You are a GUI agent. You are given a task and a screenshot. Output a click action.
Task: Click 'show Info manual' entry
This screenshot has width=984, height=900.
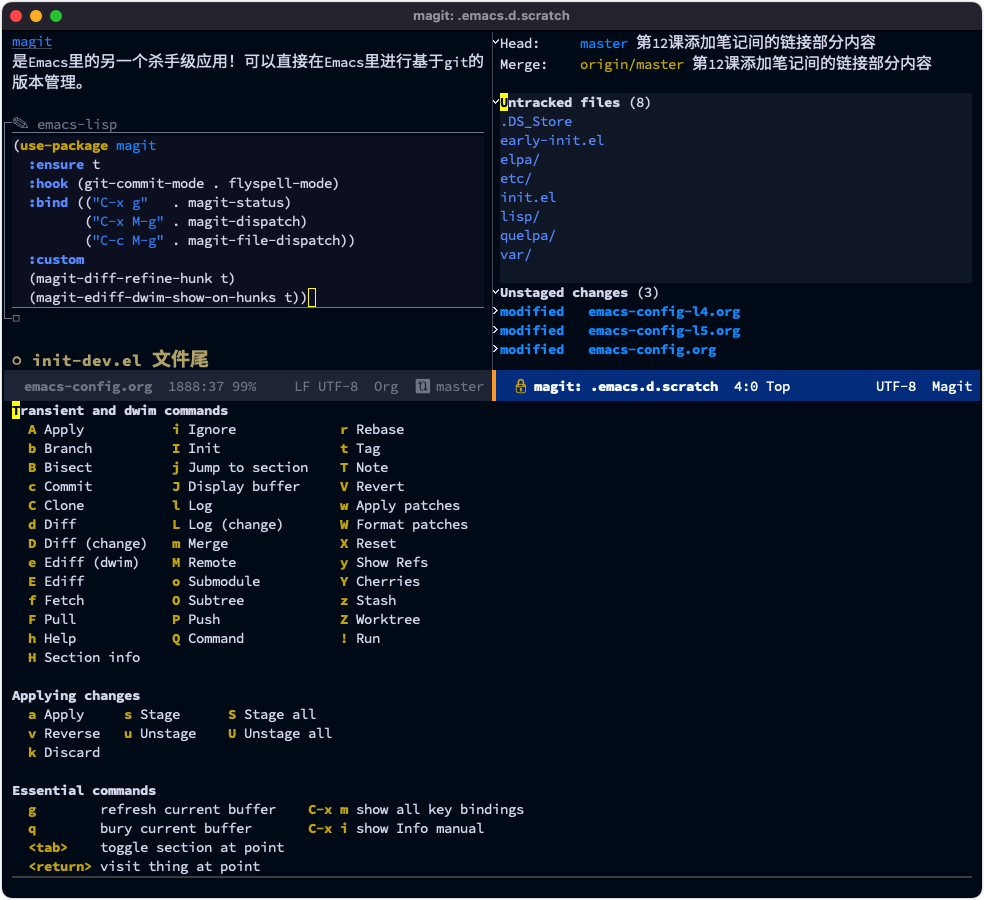[420, 828]
